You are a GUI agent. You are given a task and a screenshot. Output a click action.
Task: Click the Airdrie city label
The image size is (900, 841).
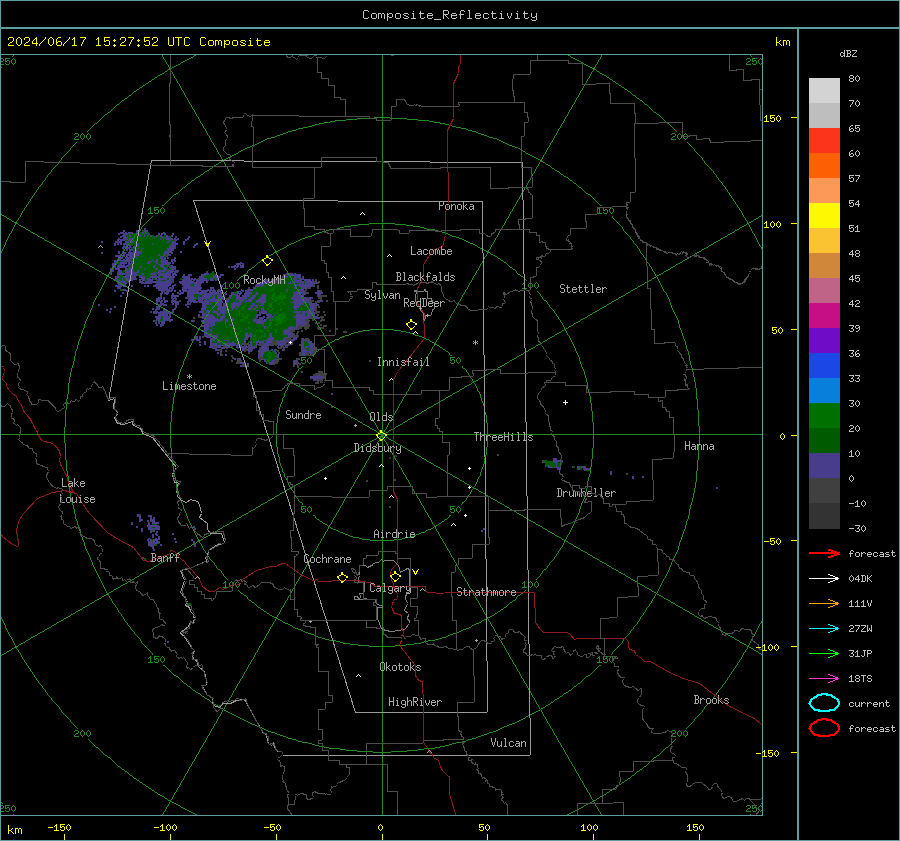click(x=394, y=534)
